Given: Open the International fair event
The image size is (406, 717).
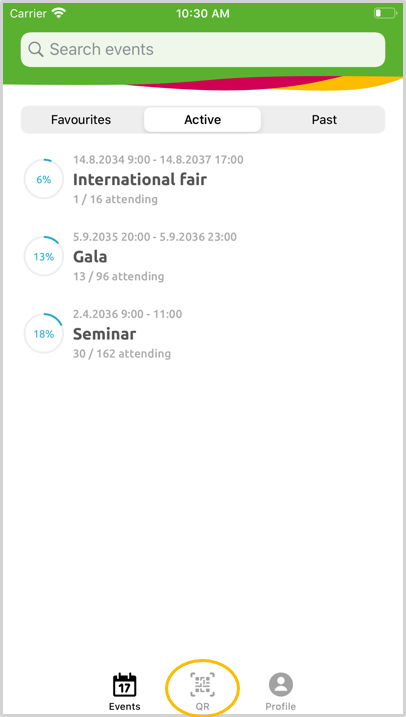Looking at the screenshot, I should [x=203, y=179].
